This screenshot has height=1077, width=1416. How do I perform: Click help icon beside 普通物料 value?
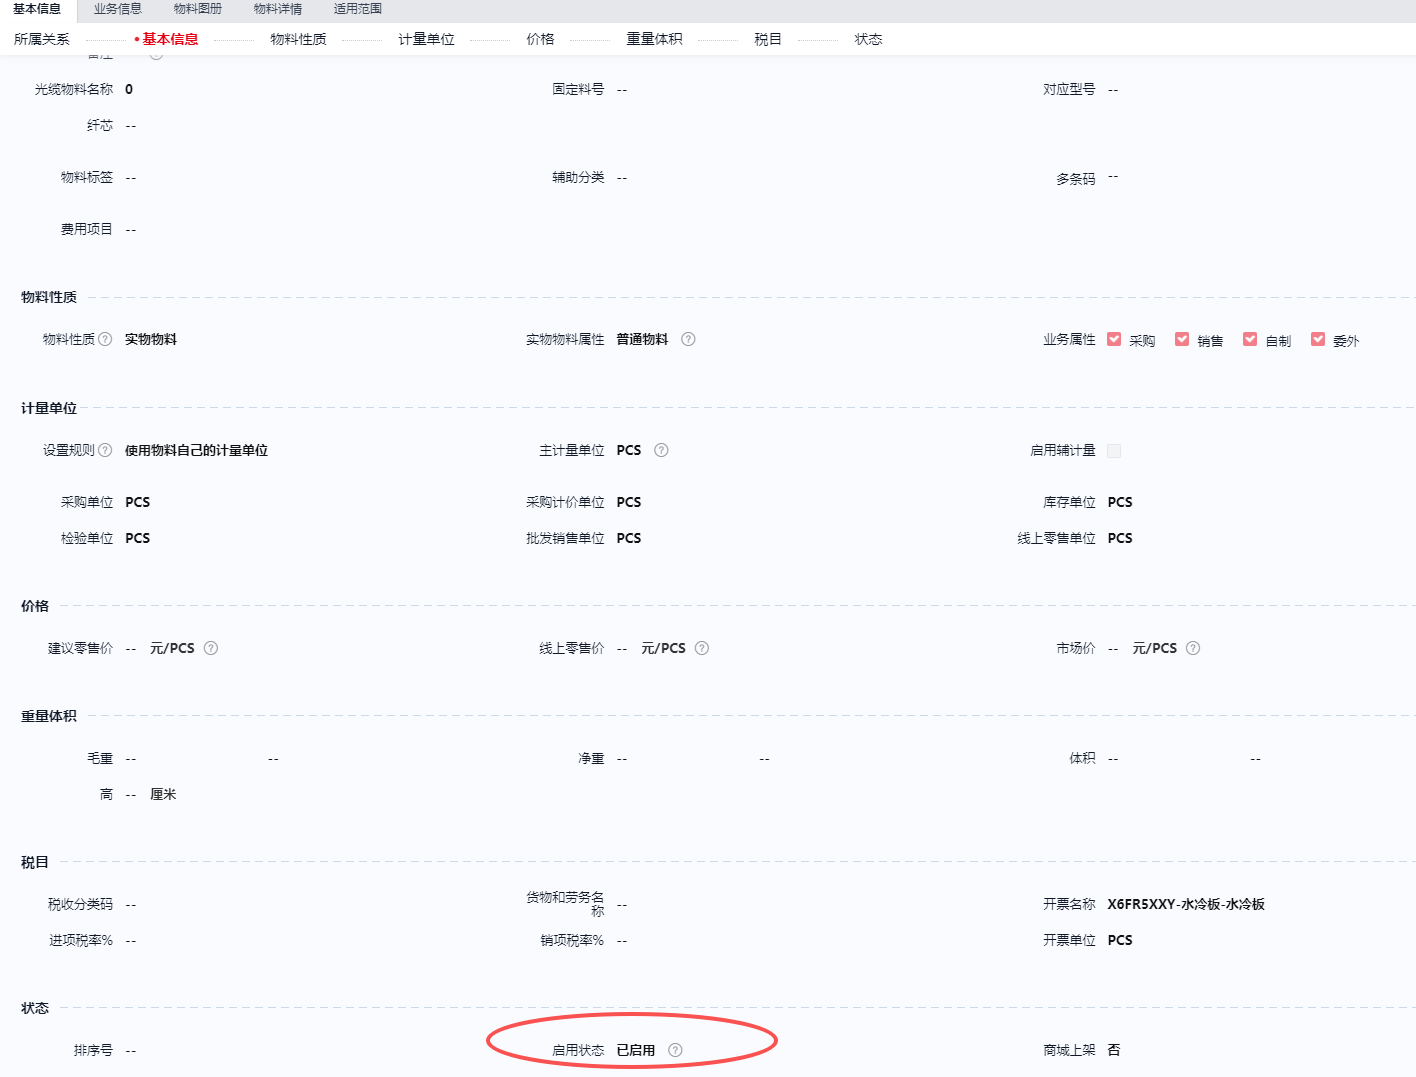tap(688, 339)
